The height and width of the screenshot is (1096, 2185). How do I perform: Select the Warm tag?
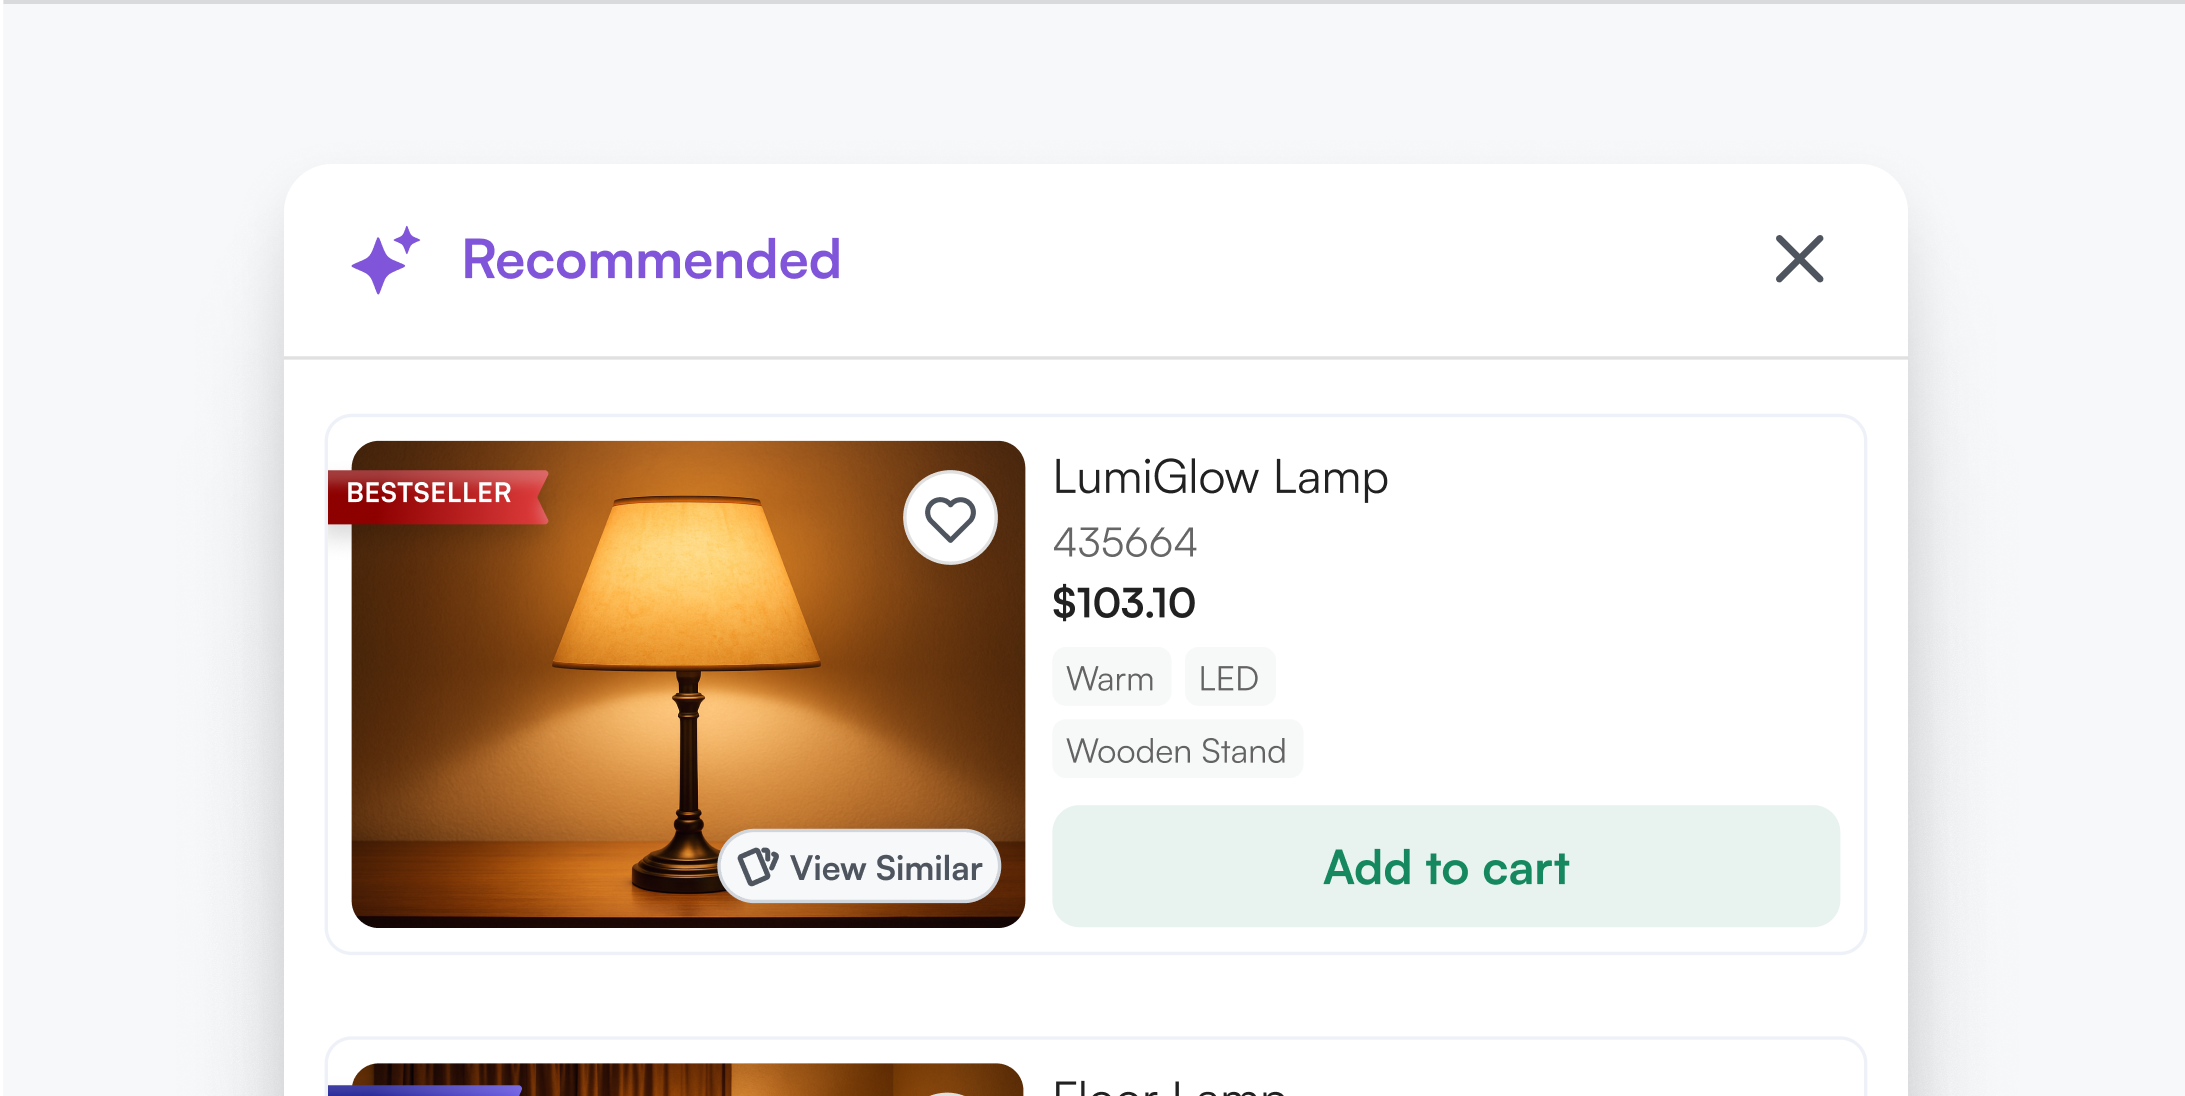(1110, 678)
